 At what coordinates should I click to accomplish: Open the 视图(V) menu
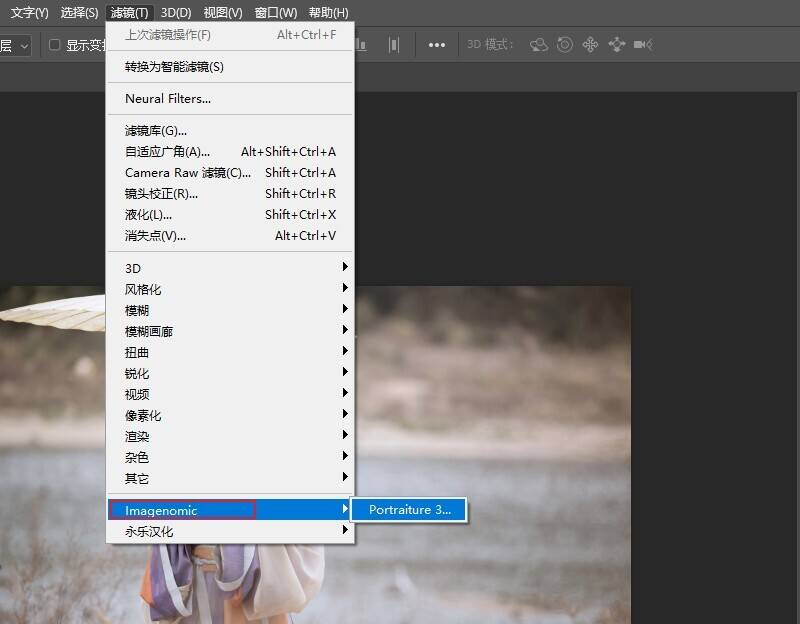pyautogui.click(x=222, y=13)
